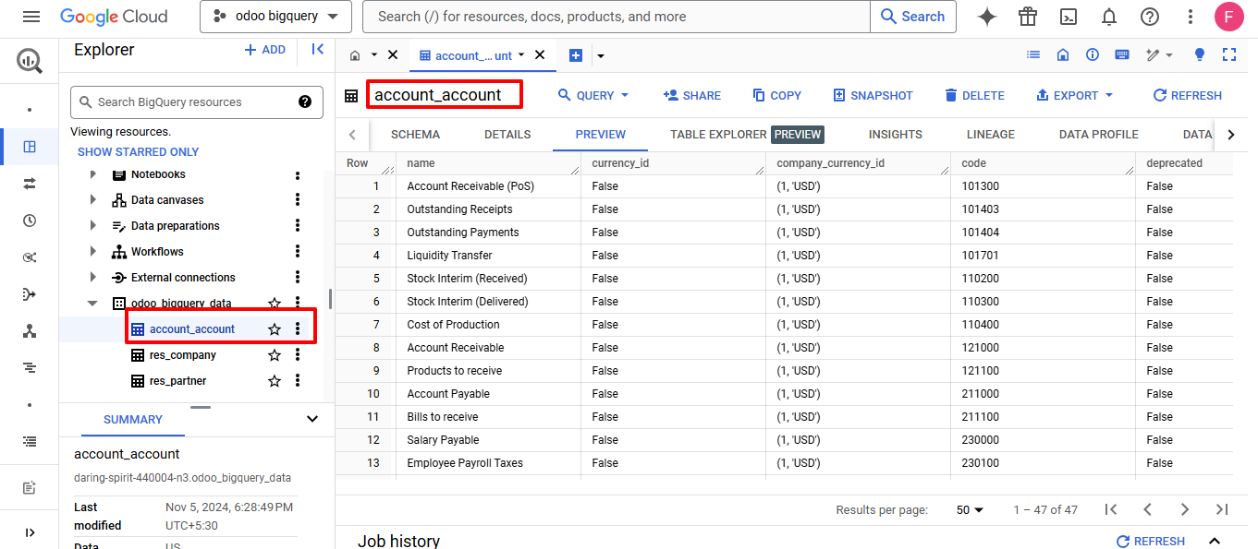This screenshot has width=1258, height=549.
Task: Star the res_company table
Action: (x=274, y=355)
